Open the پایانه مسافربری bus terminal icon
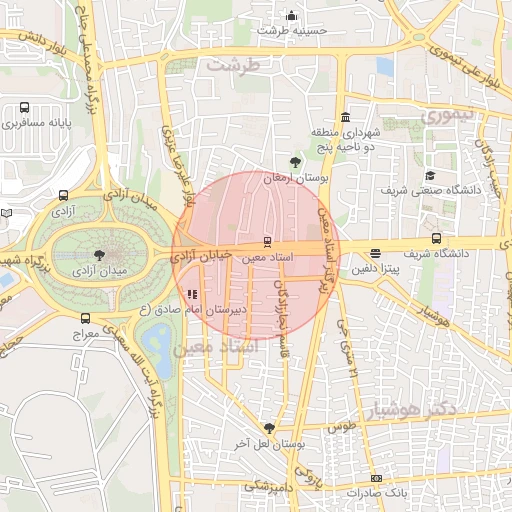Screen dimensions: 512x512 pos(24,107)
